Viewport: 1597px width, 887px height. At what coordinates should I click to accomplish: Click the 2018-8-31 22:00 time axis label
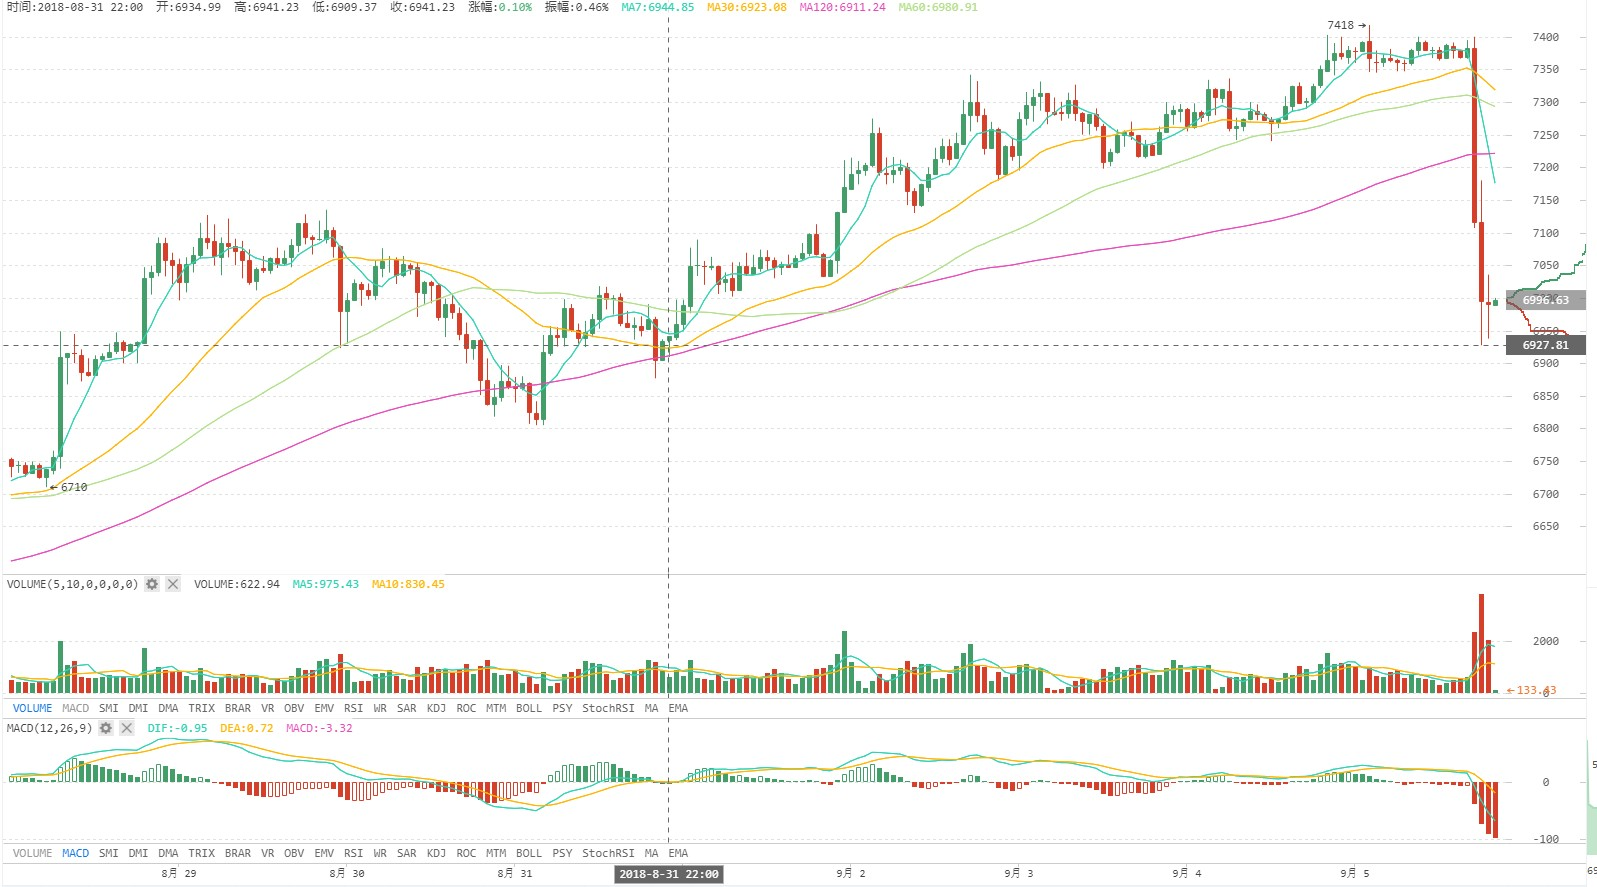pyautogui.click(x=668, y=874)
